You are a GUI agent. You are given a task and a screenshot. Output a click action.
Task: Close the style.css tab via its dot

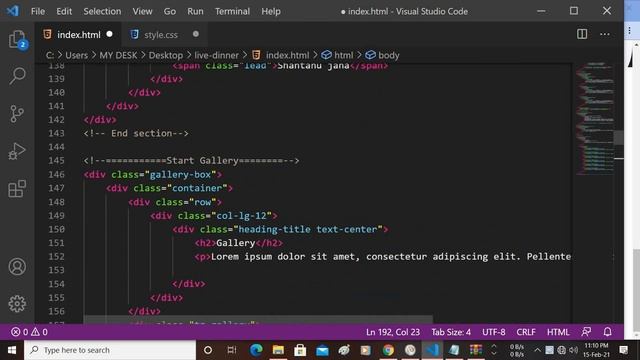[196, 34]
